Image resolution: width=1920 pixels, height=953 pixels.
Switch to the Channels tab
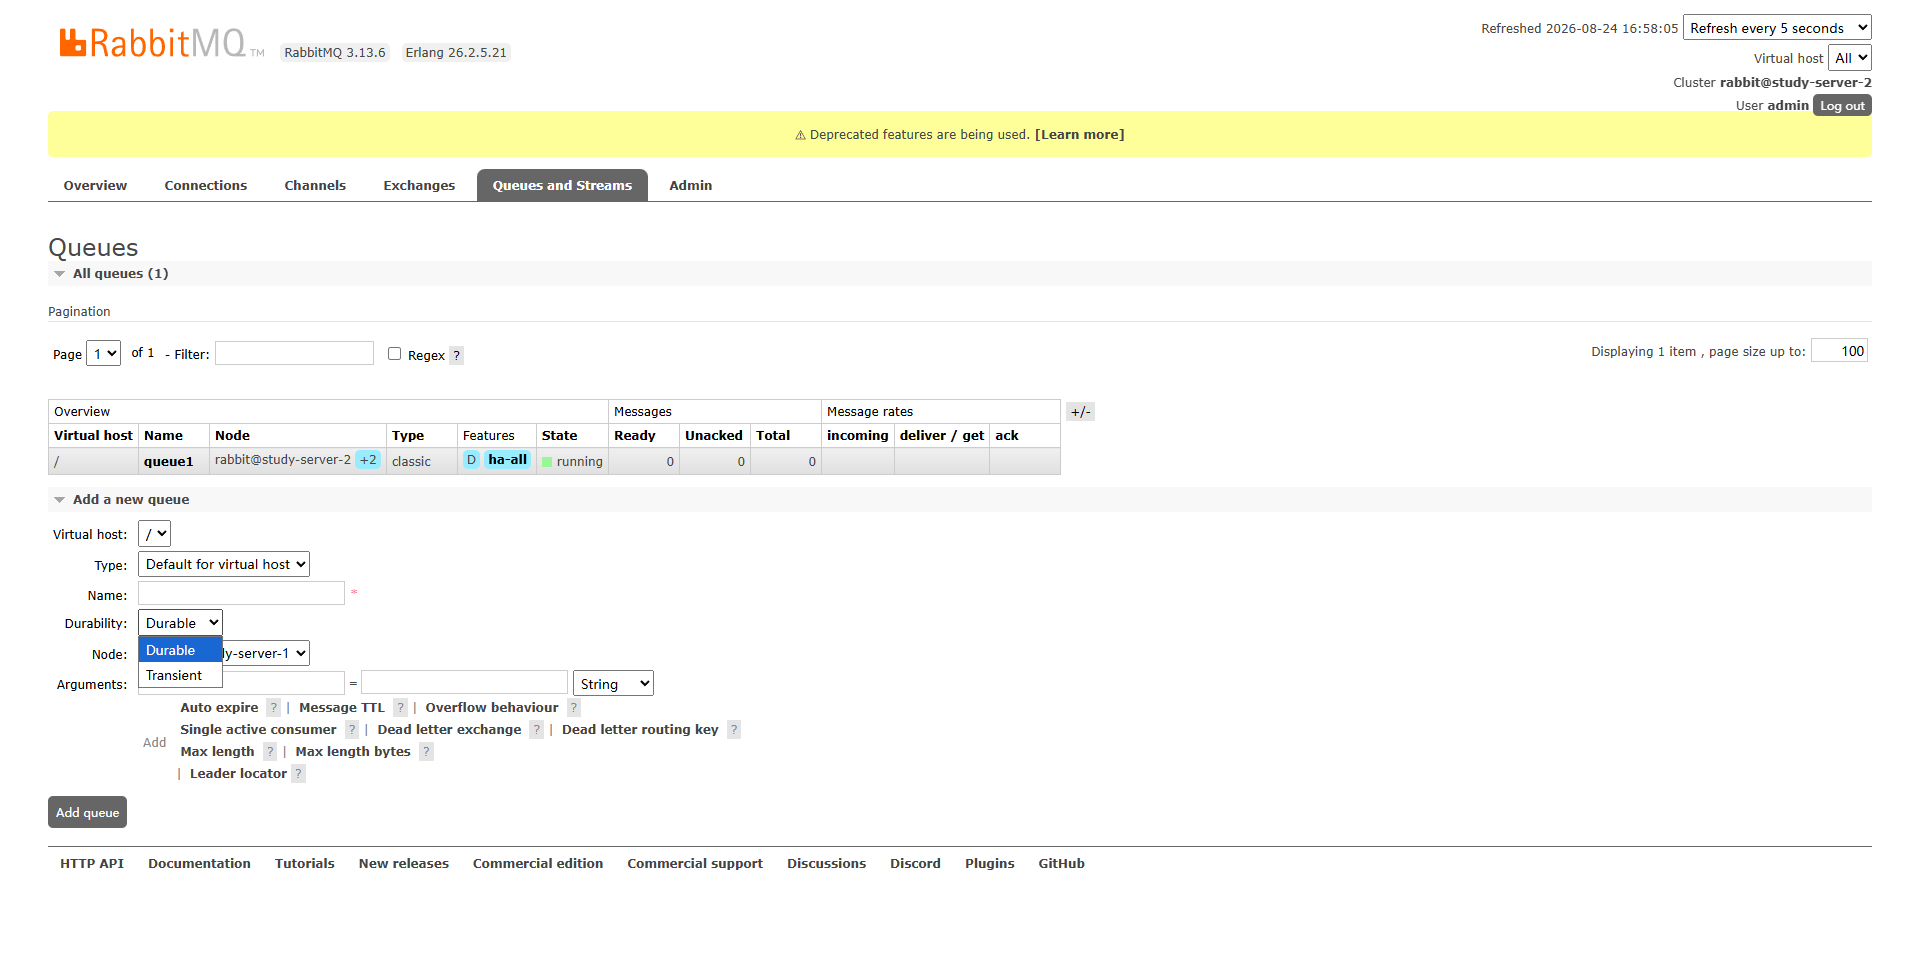(x=315, y=185)
